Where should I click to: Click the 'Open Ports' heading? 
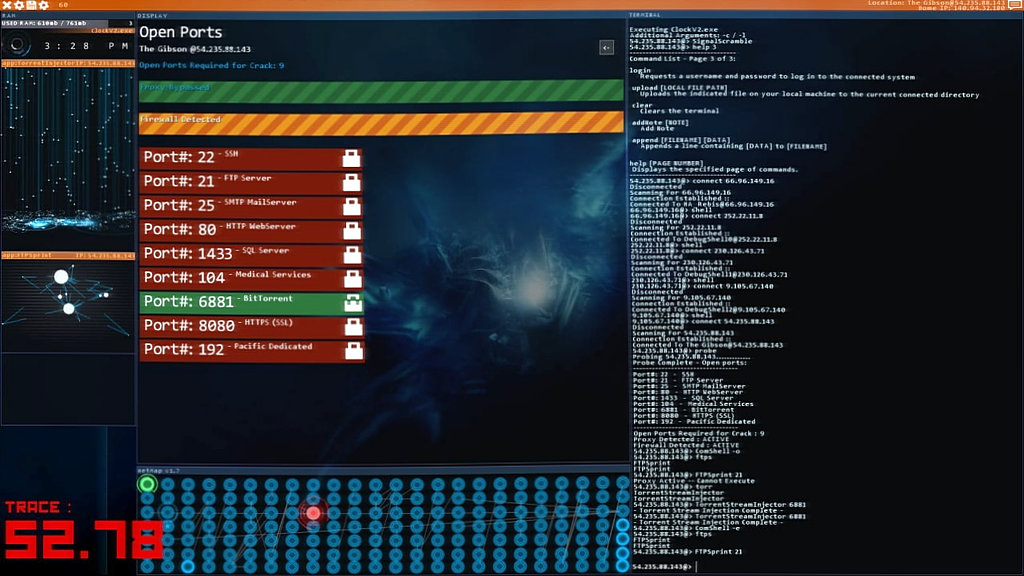pos(180,32)
